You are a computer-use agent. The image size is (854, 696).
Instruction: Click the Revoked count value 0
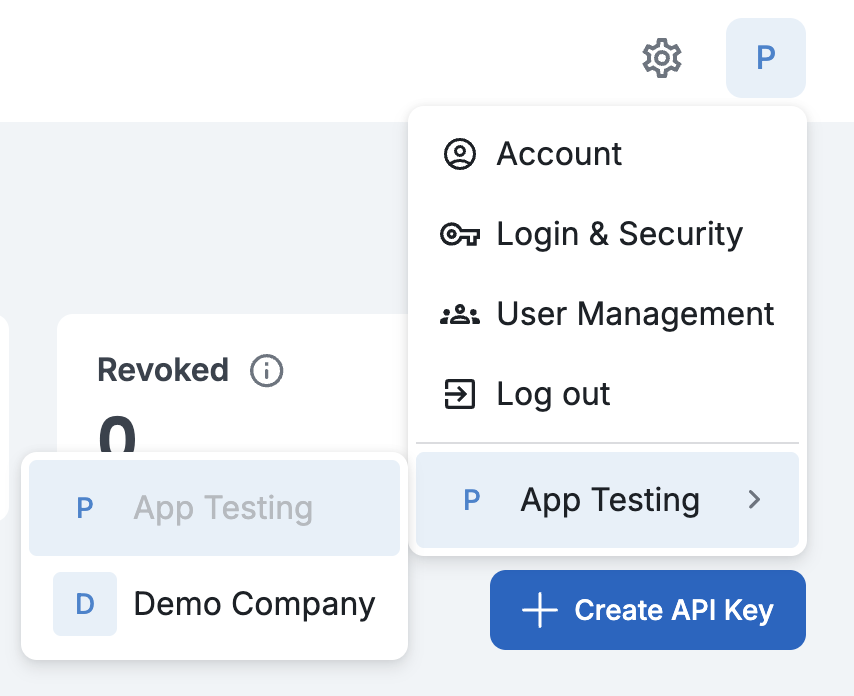[x=117, y=435]
